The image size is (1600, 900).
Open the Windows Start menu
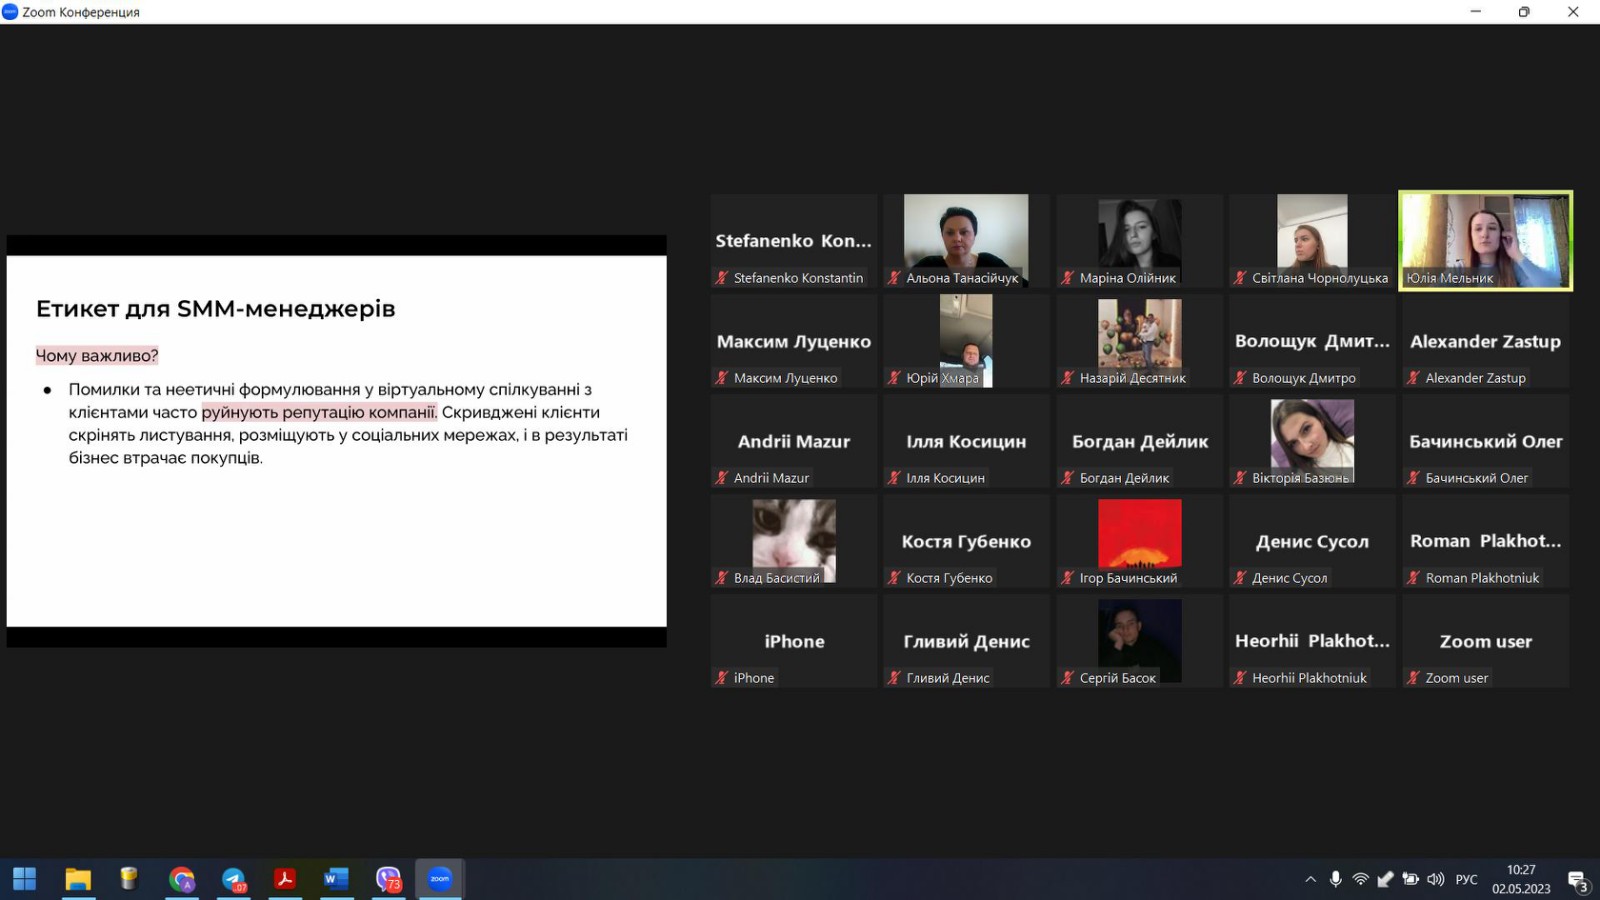tap(25, 879)
